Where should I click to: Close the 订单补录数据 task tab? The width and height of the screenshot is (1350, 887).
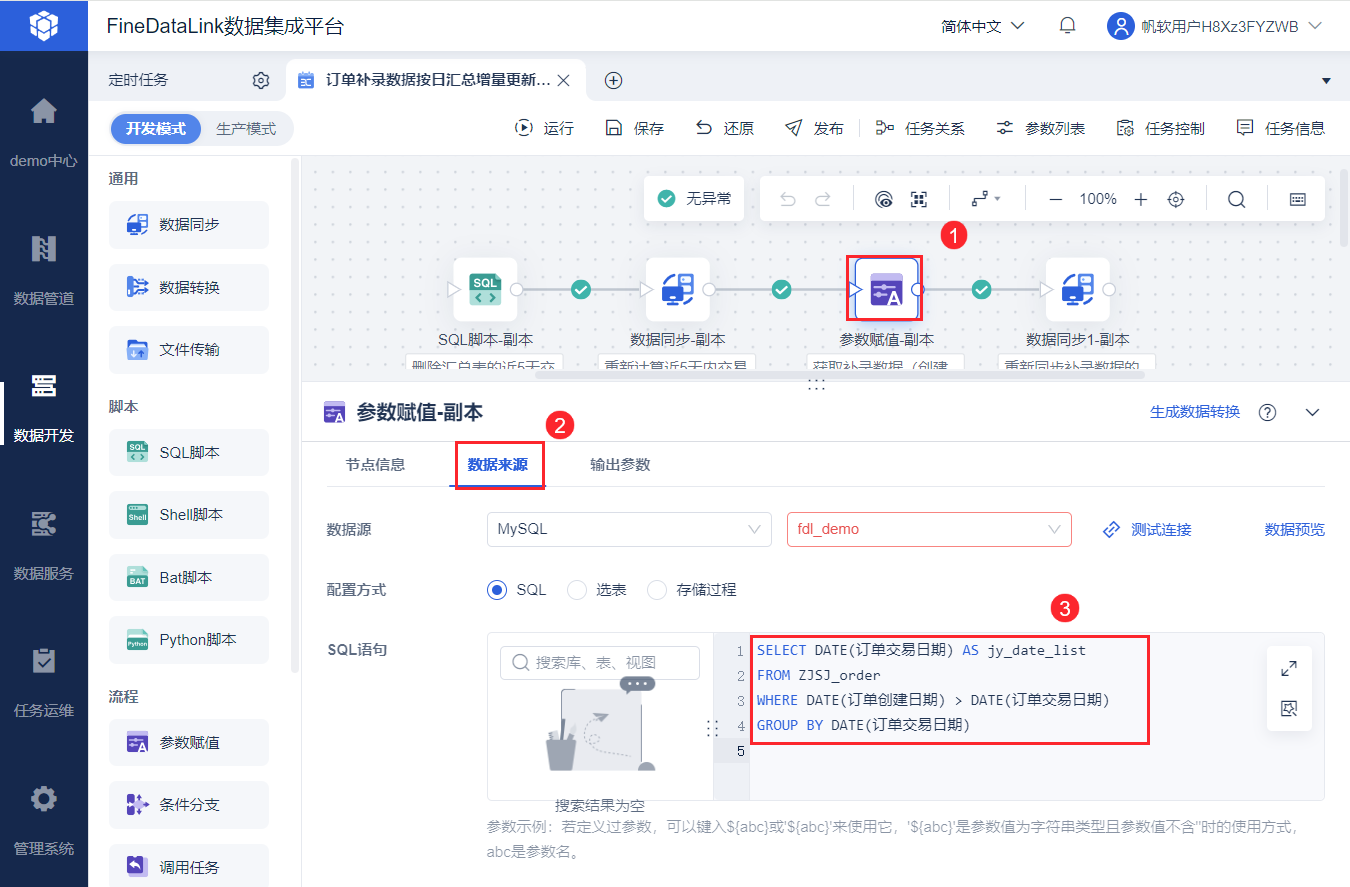(563, 80)
